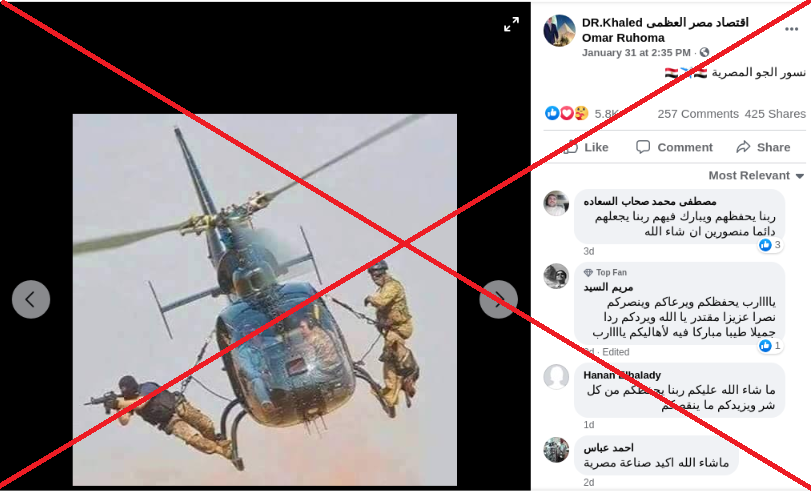Go to the previous photo arrow
The width and height of the screenshot is (811, 495).
[31, 299]
